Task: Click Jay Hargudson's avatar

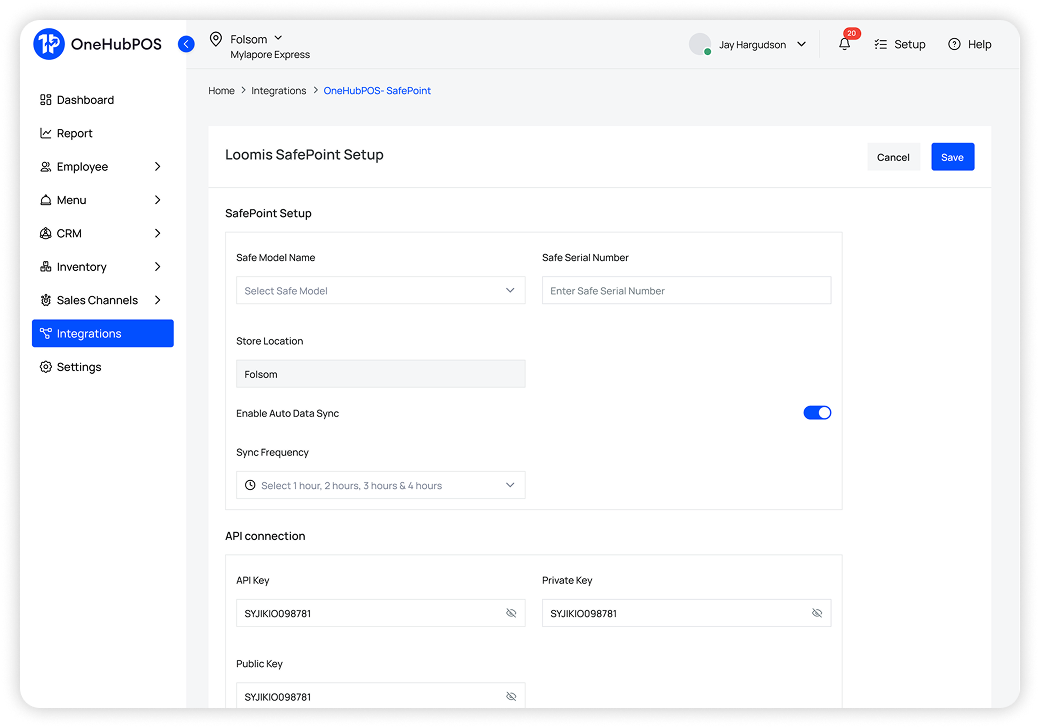Action: [x=700, y=44]
